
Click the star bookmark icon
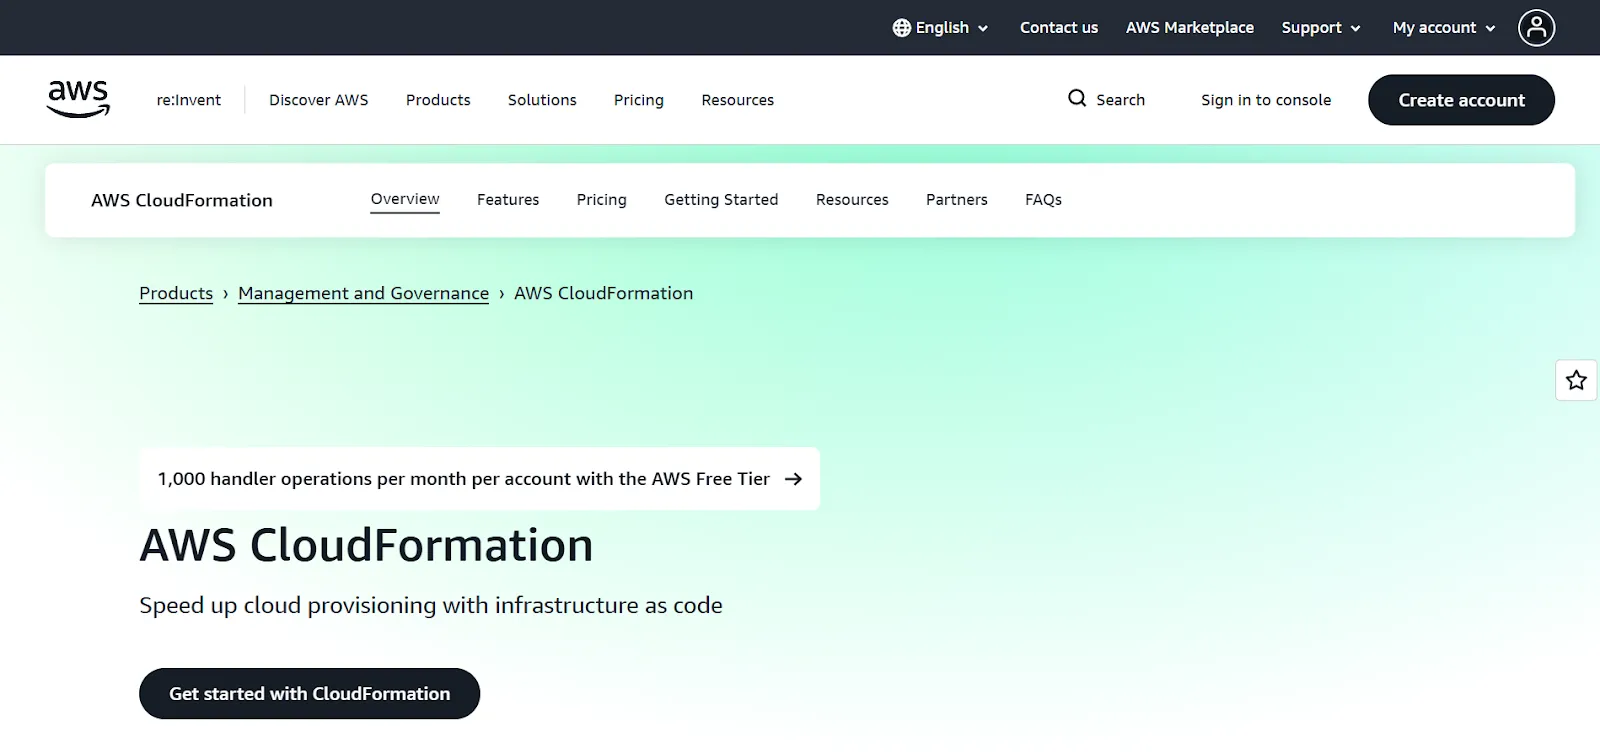pyautogui.click(x=1576, y=380)
